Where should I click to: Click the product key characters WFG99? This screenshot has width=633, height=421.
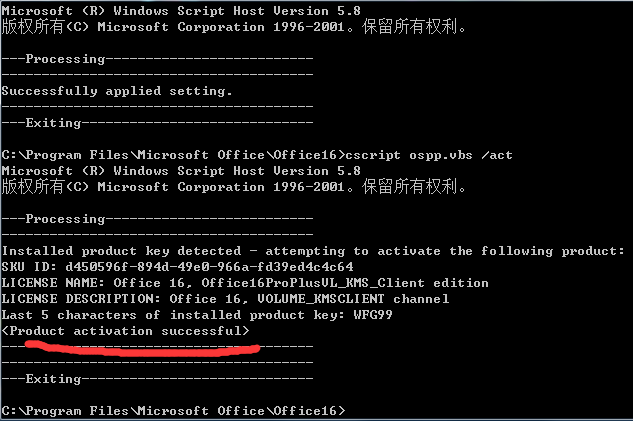tap(373, 315)
